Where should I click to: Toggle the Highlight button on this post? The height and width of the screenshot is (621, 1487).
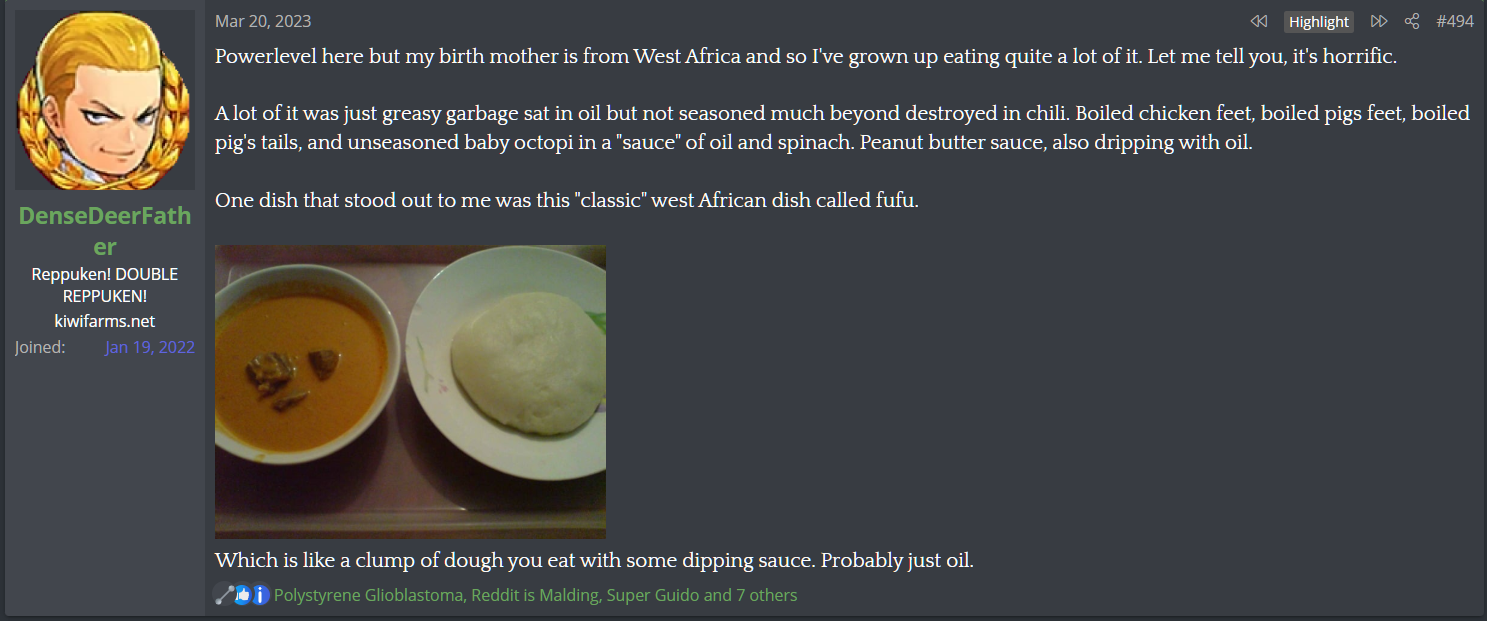[1319, 22]
